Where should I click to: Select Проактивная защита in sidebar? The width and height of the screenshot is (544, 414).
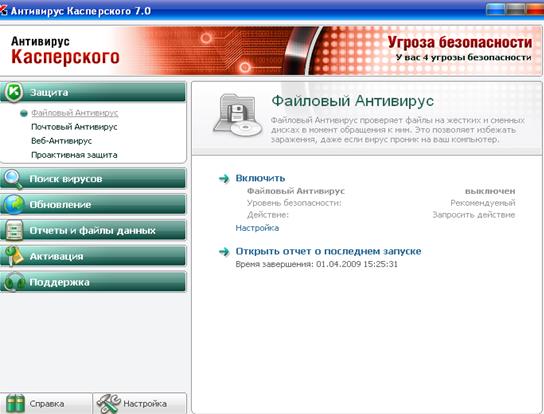click(x=74, y=155)
